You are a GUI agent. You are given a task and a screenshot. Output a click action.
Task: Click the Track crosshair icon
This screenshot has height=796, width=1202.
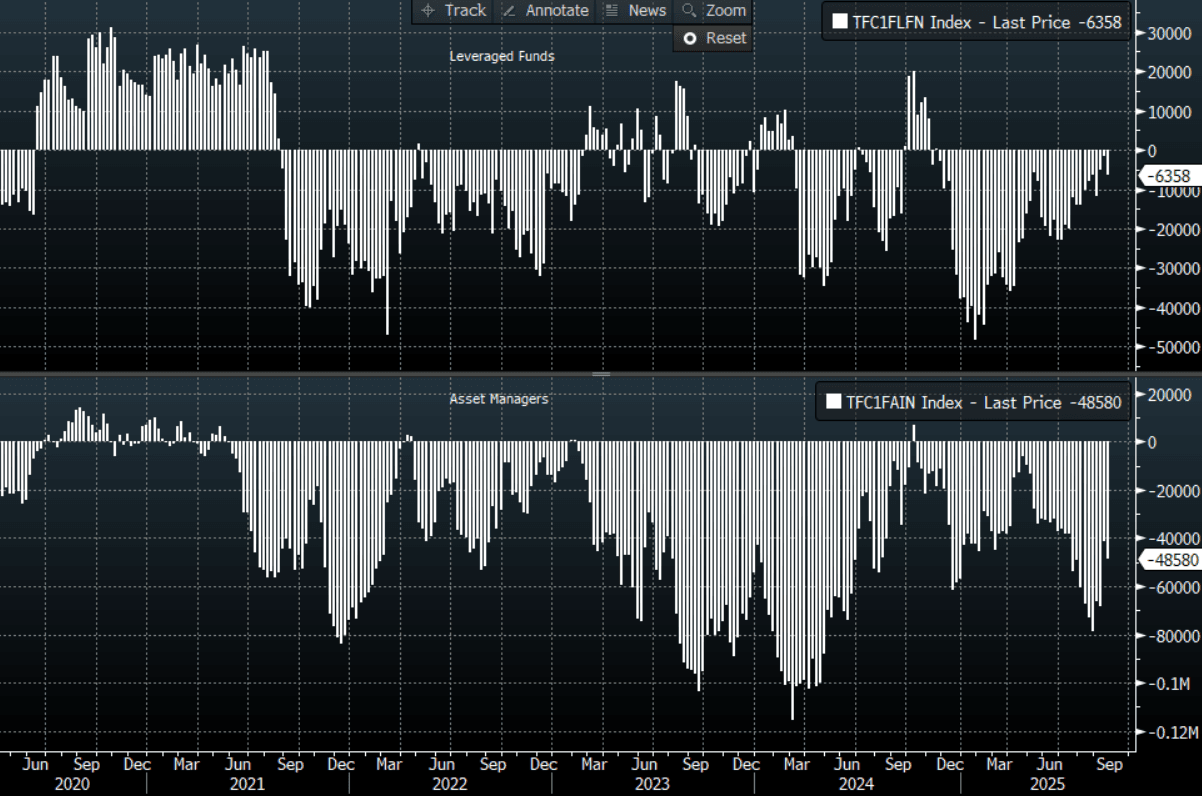tap(428, 10)
